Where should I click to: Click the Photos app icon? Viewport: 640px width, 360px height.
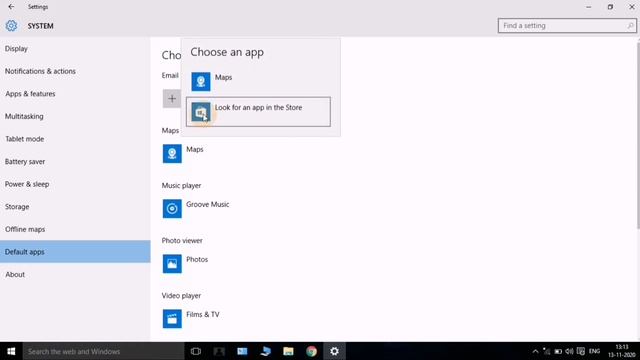point(172,264)
